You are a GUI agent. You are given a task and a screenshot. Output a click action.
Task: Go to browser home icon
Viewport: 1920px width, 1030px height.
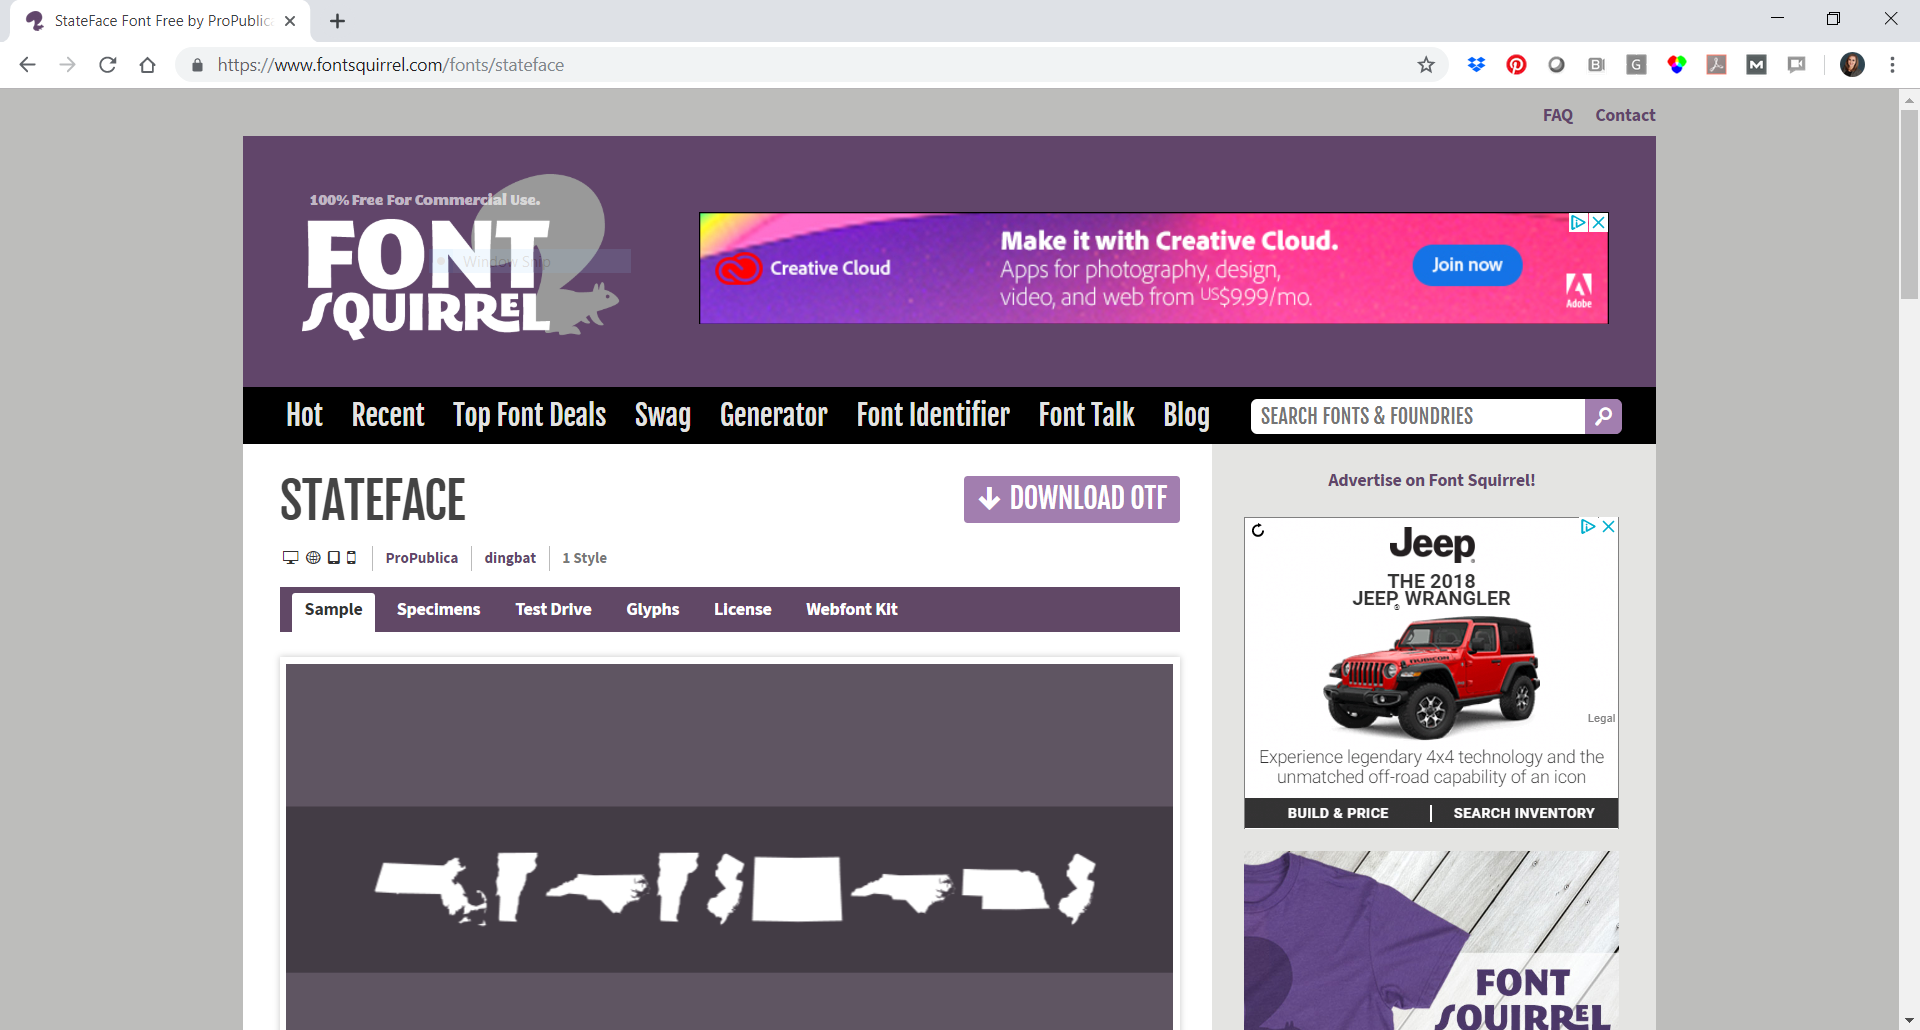point(148,65)
